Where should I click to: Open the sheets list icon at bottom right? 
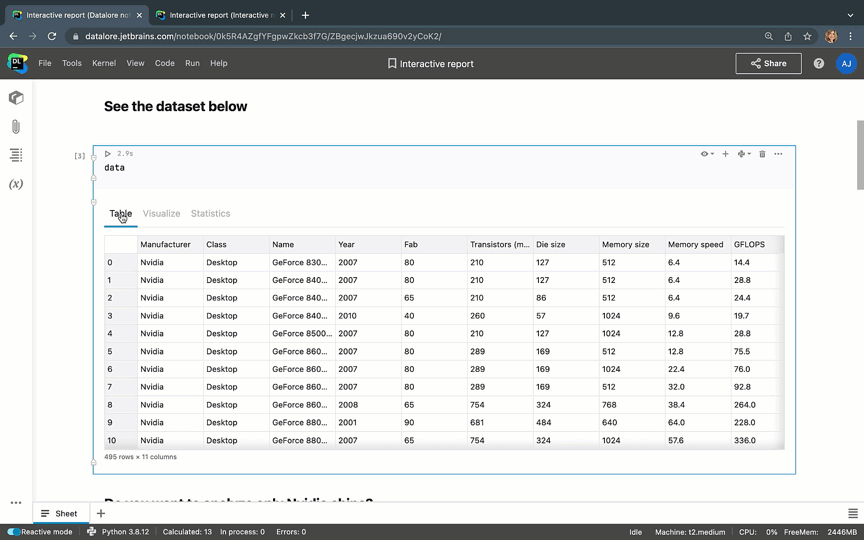(x=852, y=514)
